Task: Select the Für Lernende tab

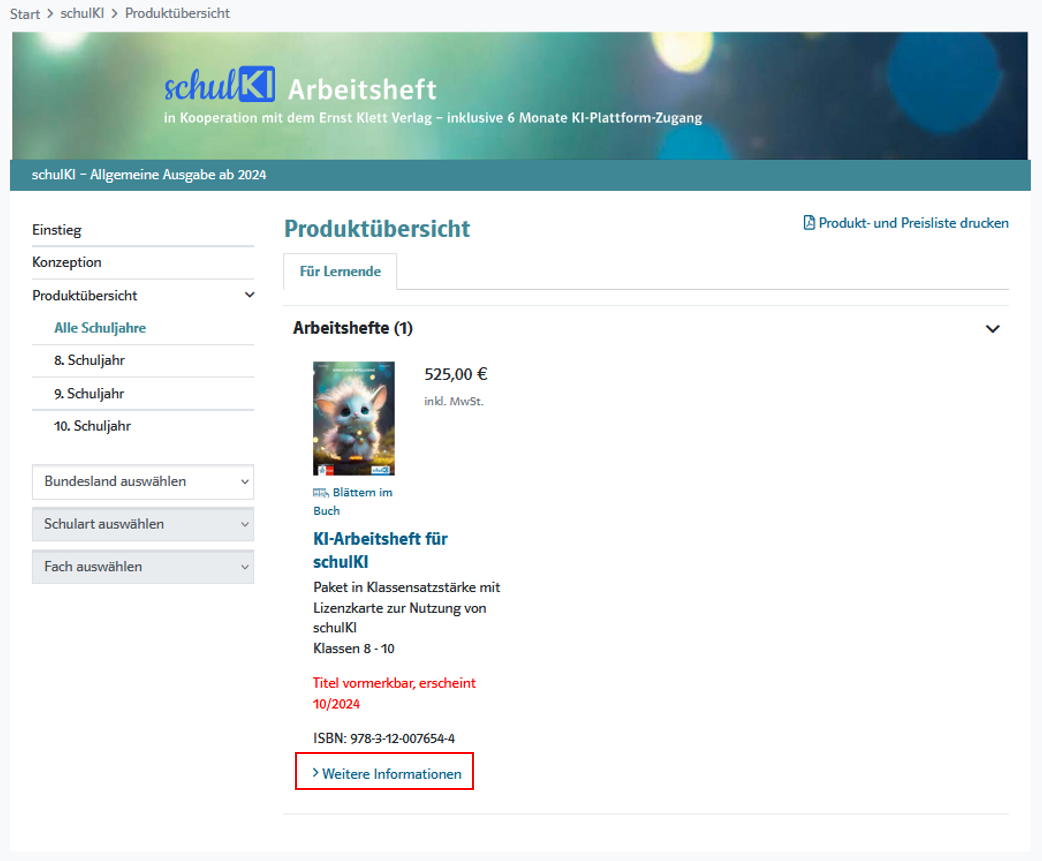Action: click(x=340, y=271)
